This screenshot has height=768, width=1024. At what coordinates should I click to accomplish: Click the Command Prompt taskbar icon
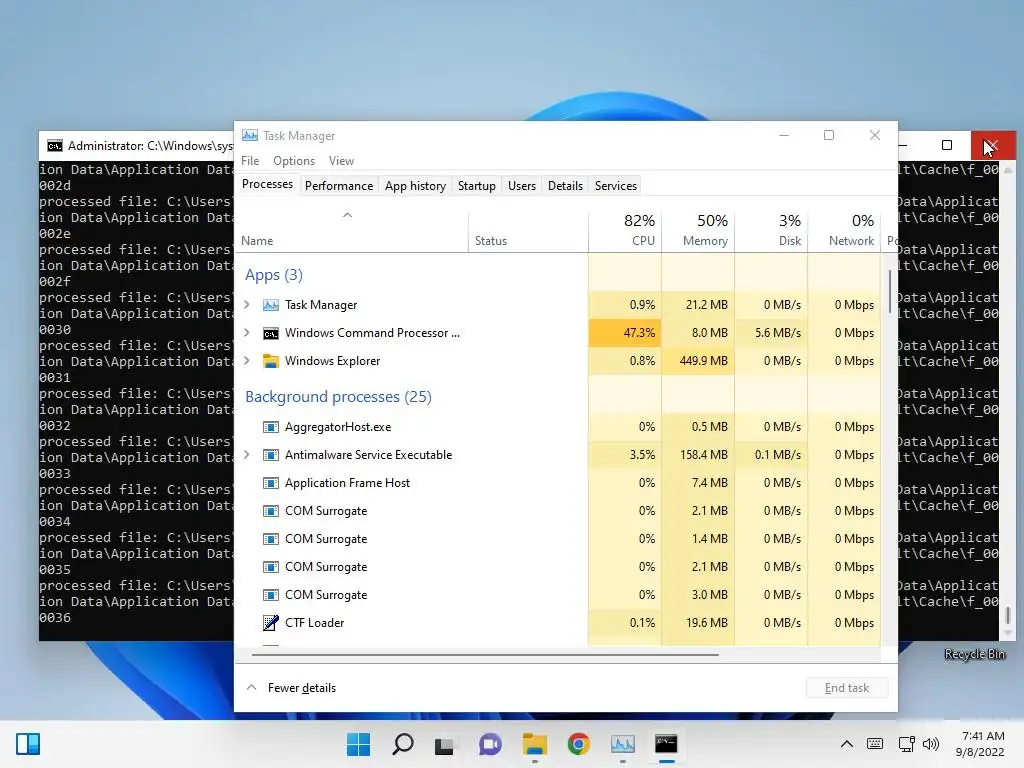point(666,744)
